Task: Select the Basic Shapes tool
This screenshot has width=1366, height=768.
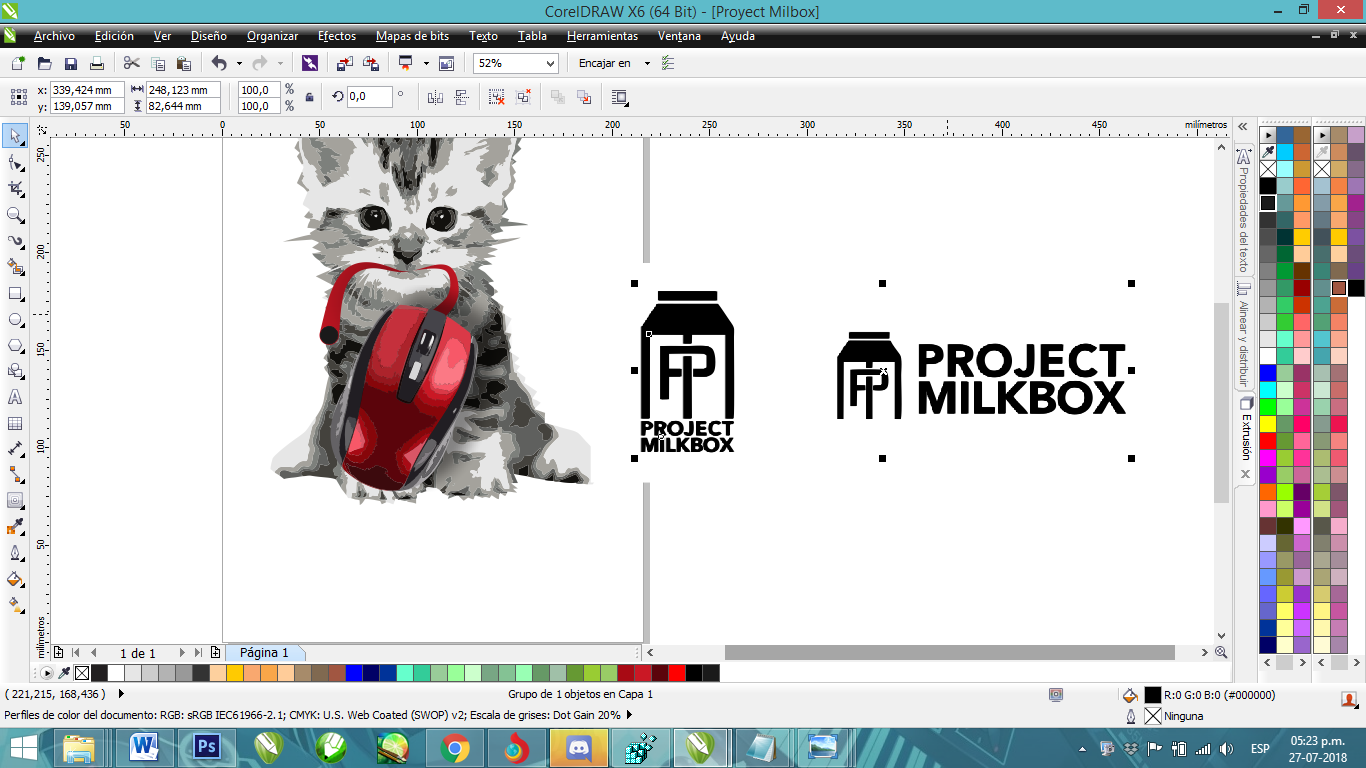Action: 15,371
